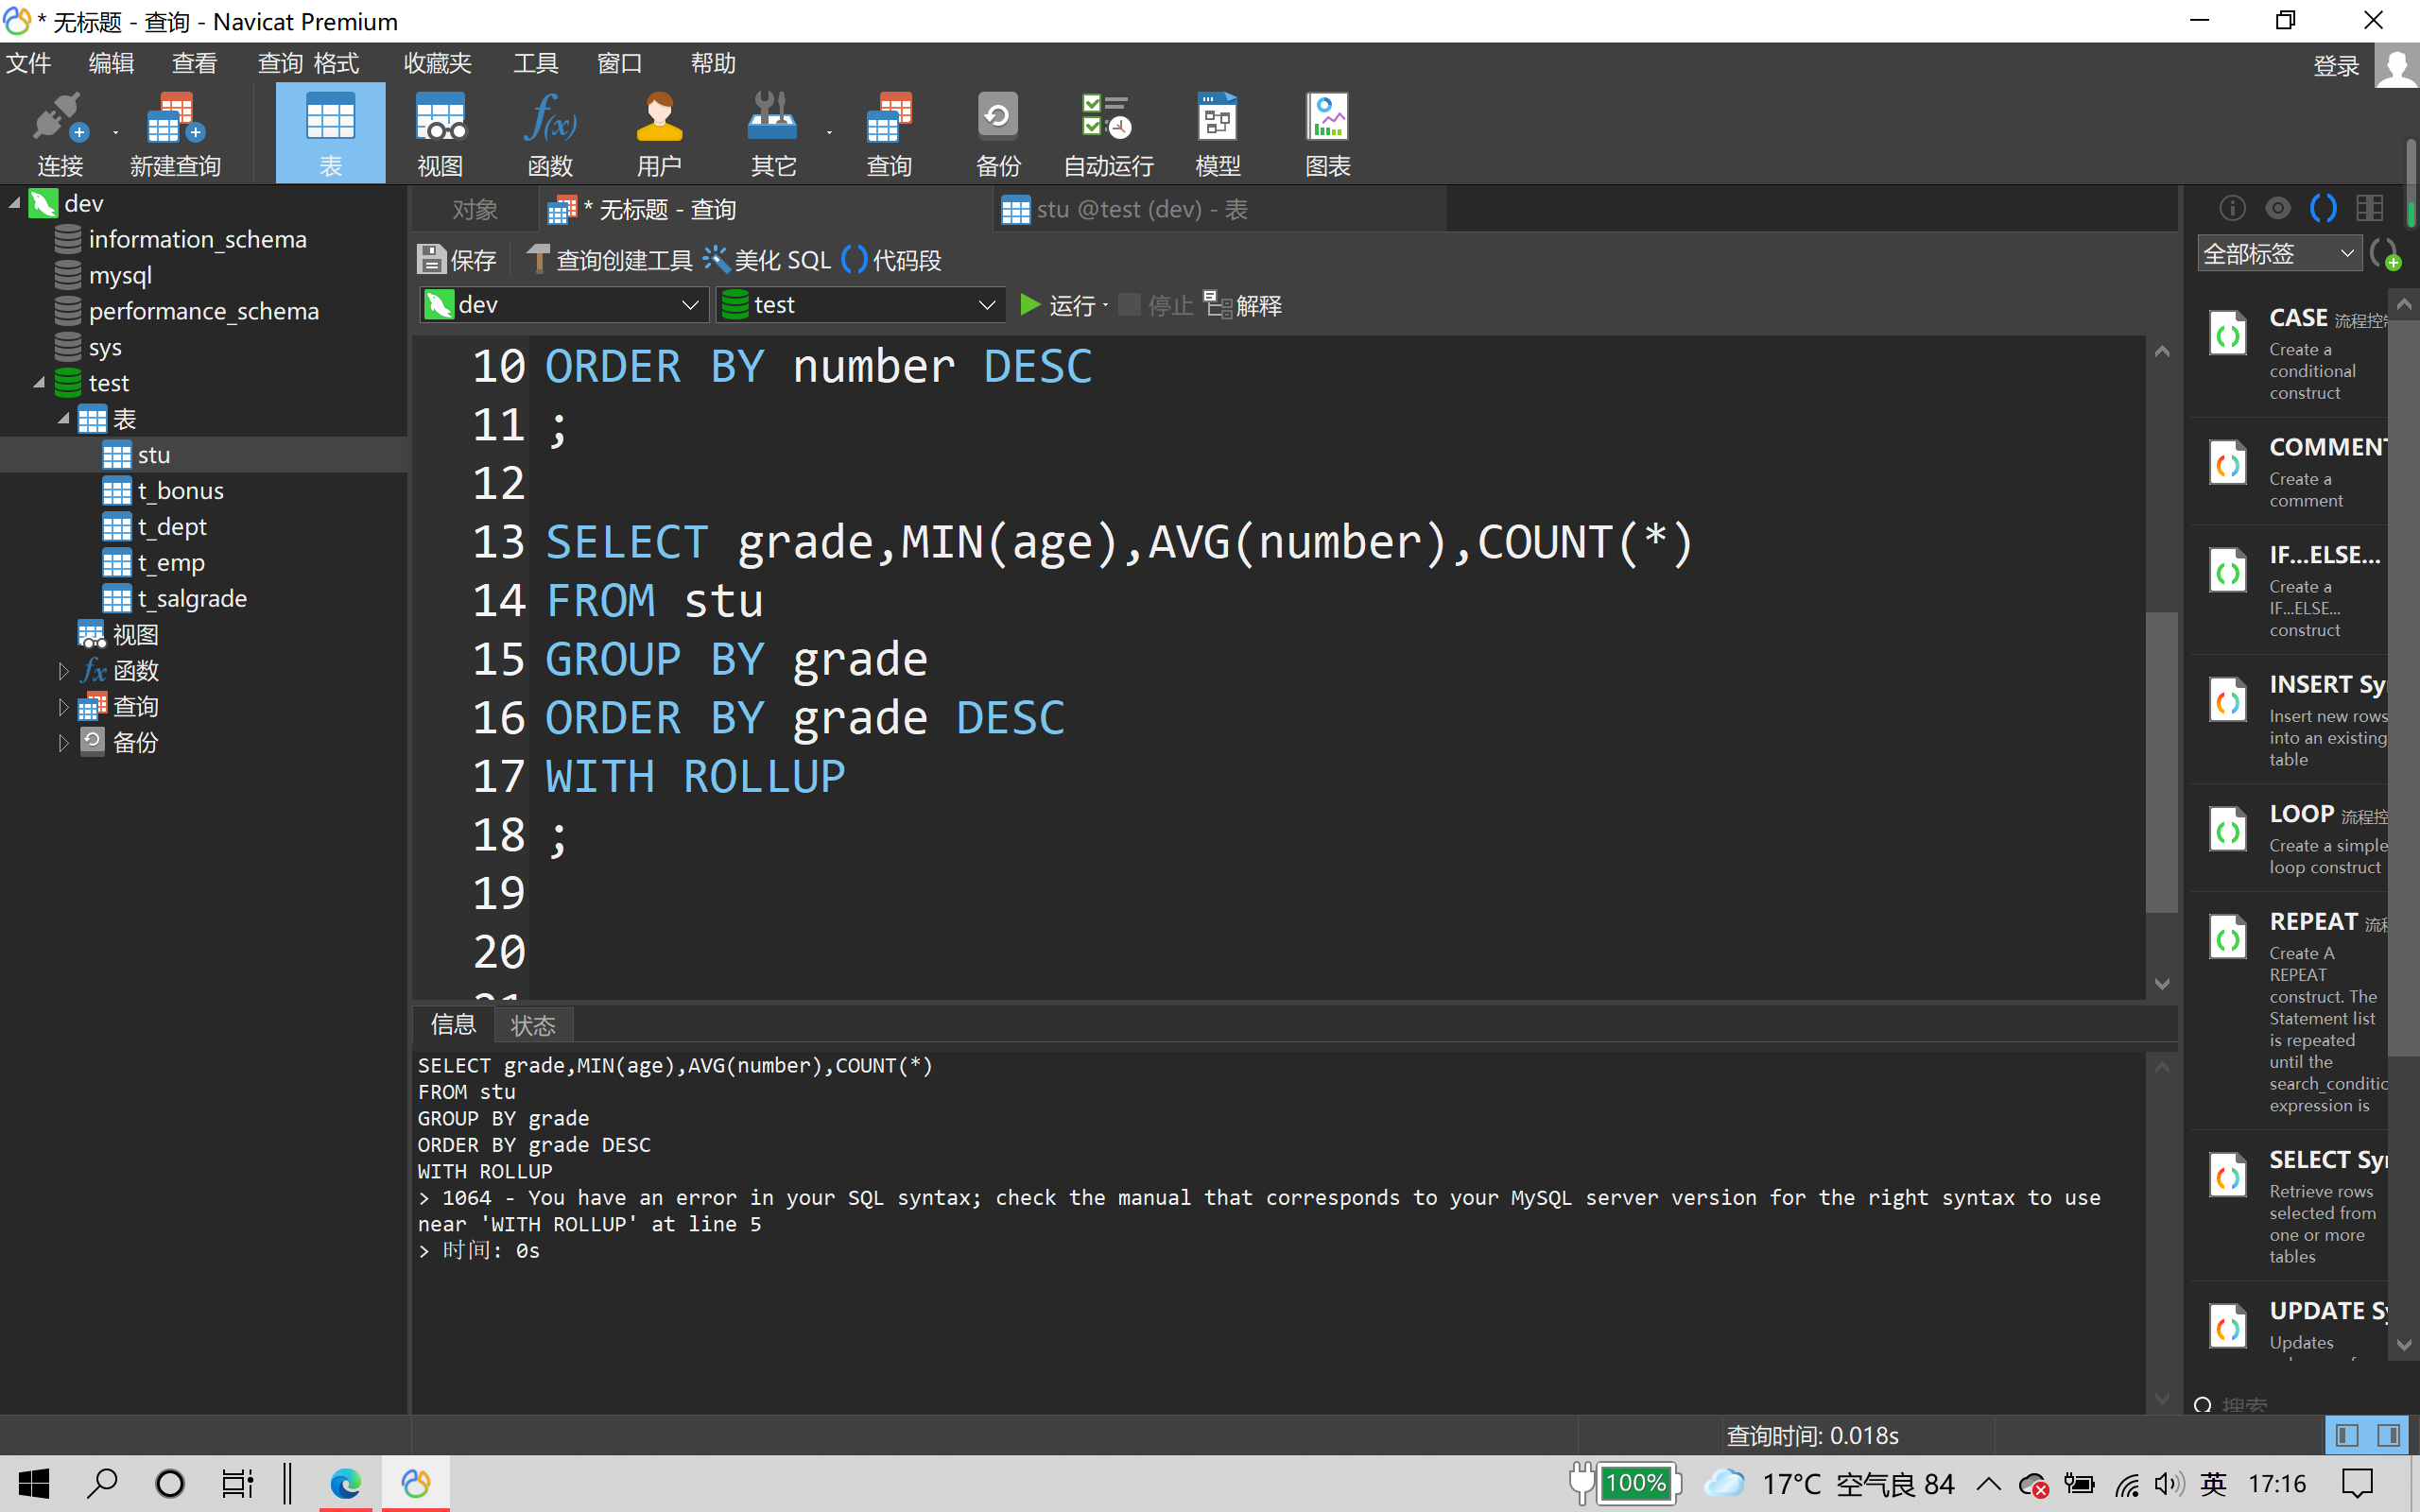Open the 查看 (View) menu
Viewport: 2420px width, 1512px height.
194,63
